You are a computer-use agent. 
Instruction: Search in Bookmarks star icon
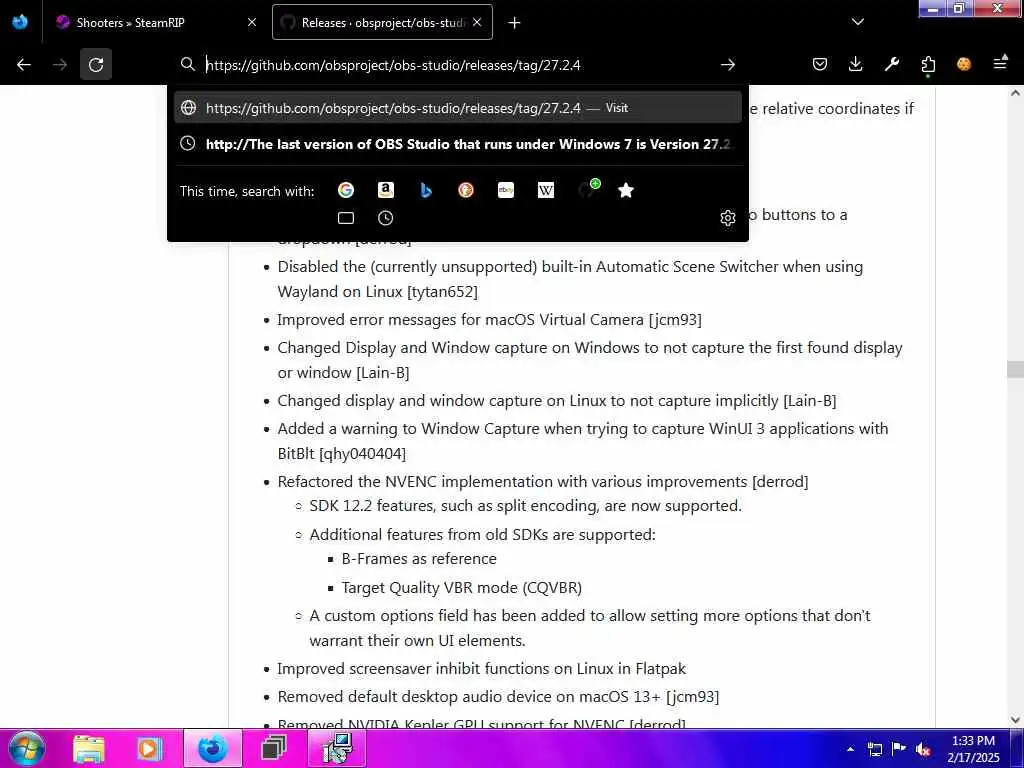626,190
